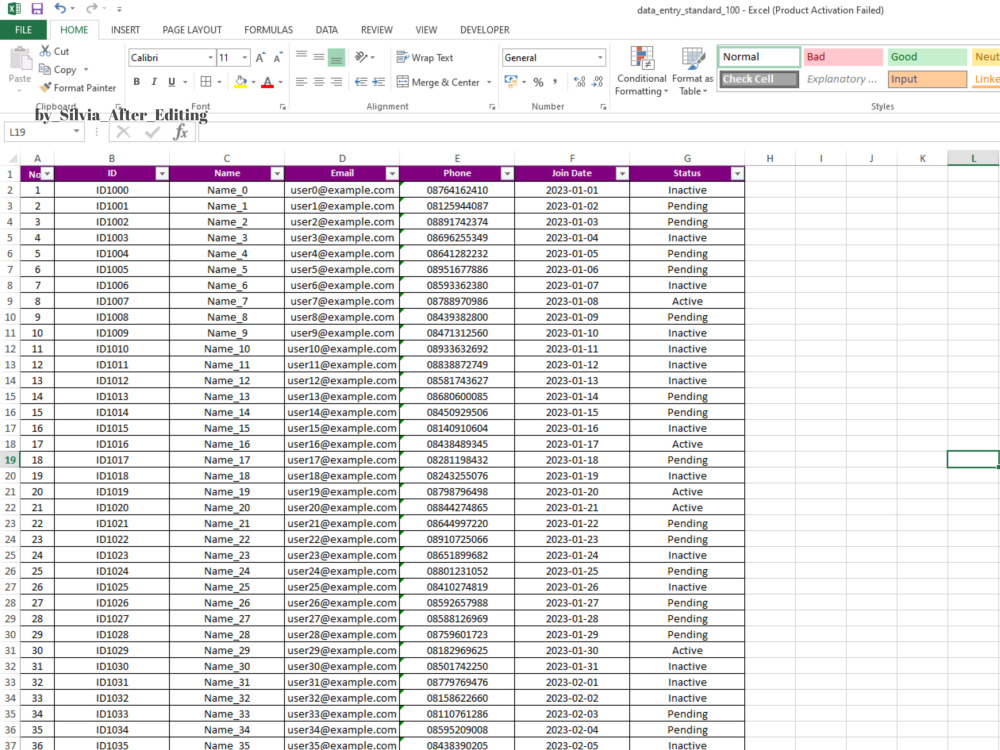This screenshot has height=750, width=1000.
Task: Click Cut scissors icon
Action: point(45,51)
